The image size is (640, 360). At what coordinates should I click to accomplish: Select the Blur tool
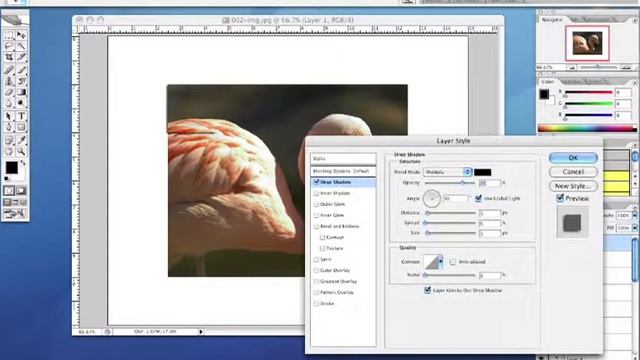click(9, 103)
